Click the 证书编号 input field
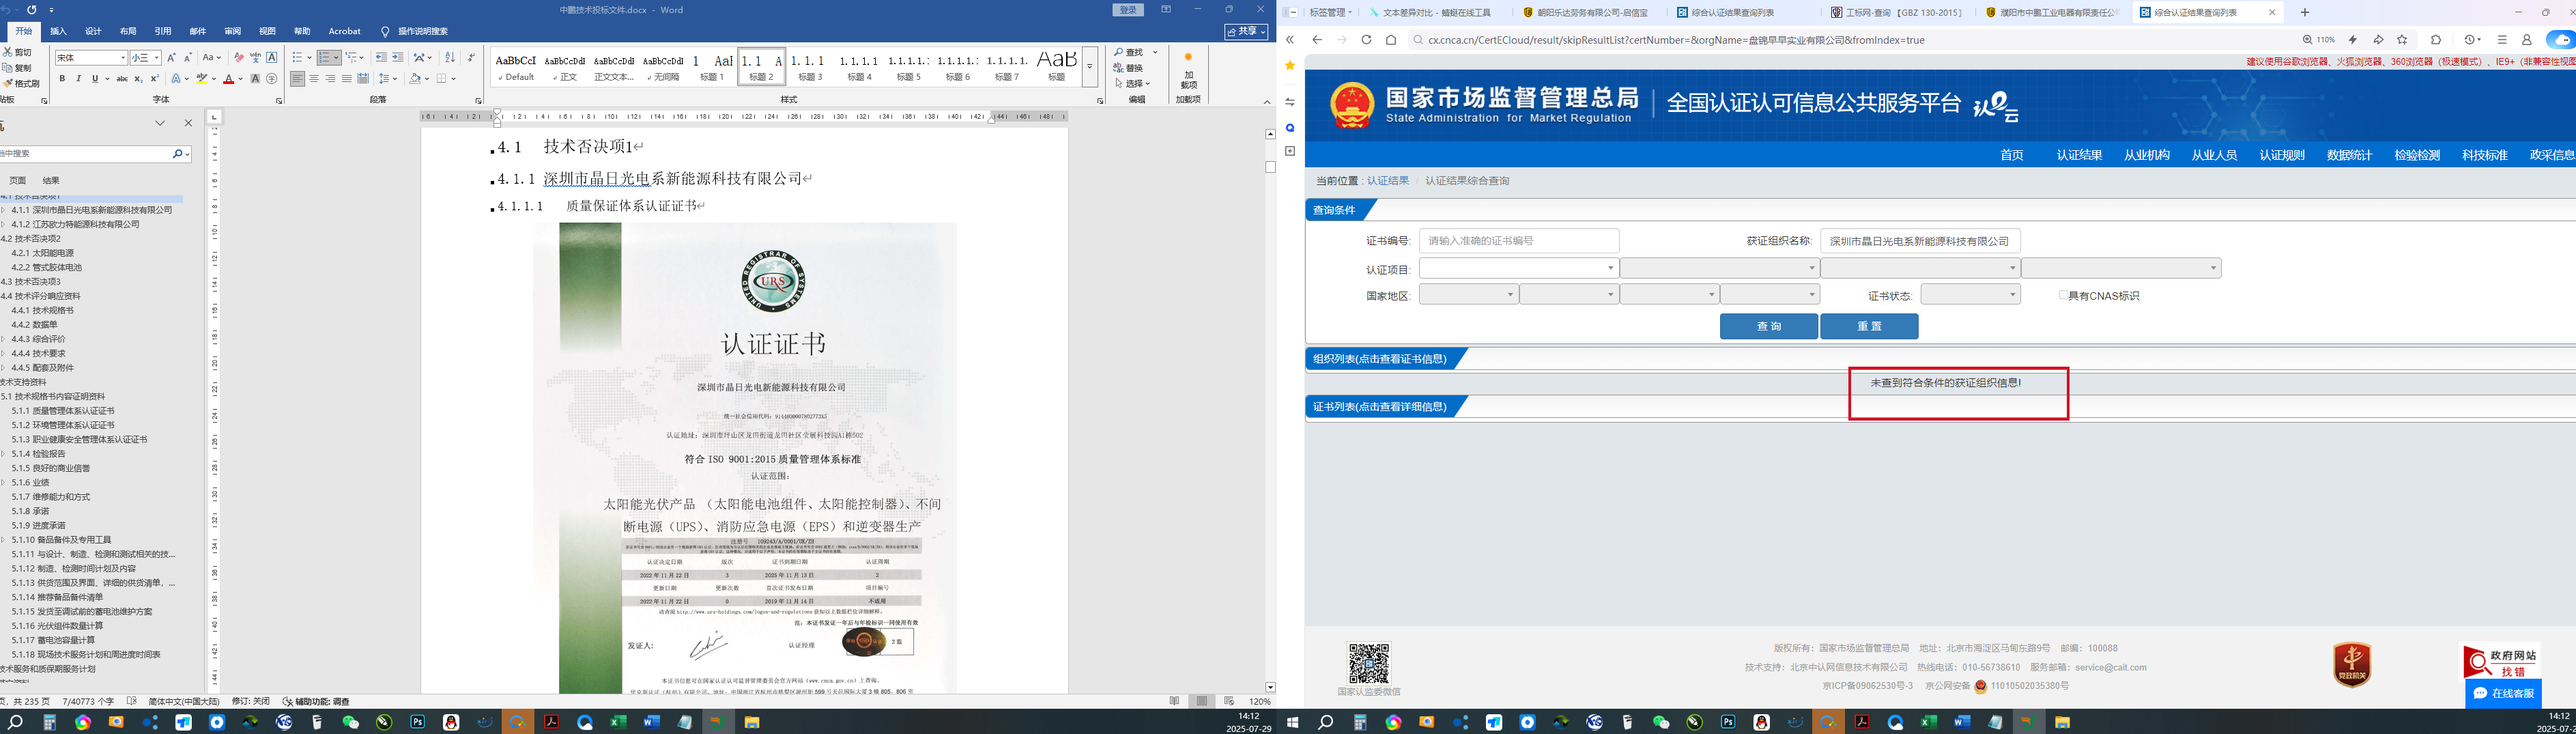The height and width of the screenshot is (734, 2576). (1519, 241)
